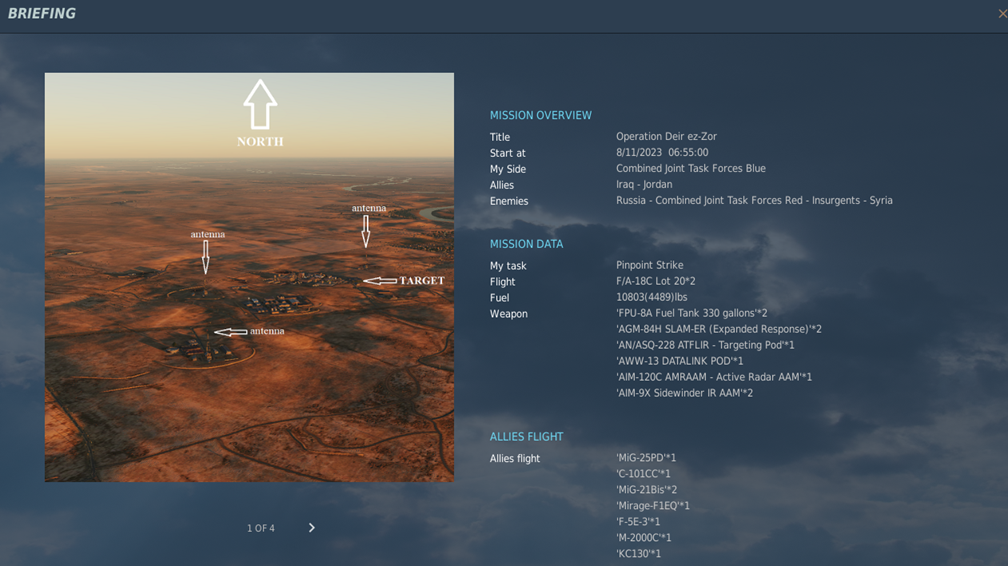Click the Pinpoint Strike task value

pyautogui.click(x=649, y=266)
